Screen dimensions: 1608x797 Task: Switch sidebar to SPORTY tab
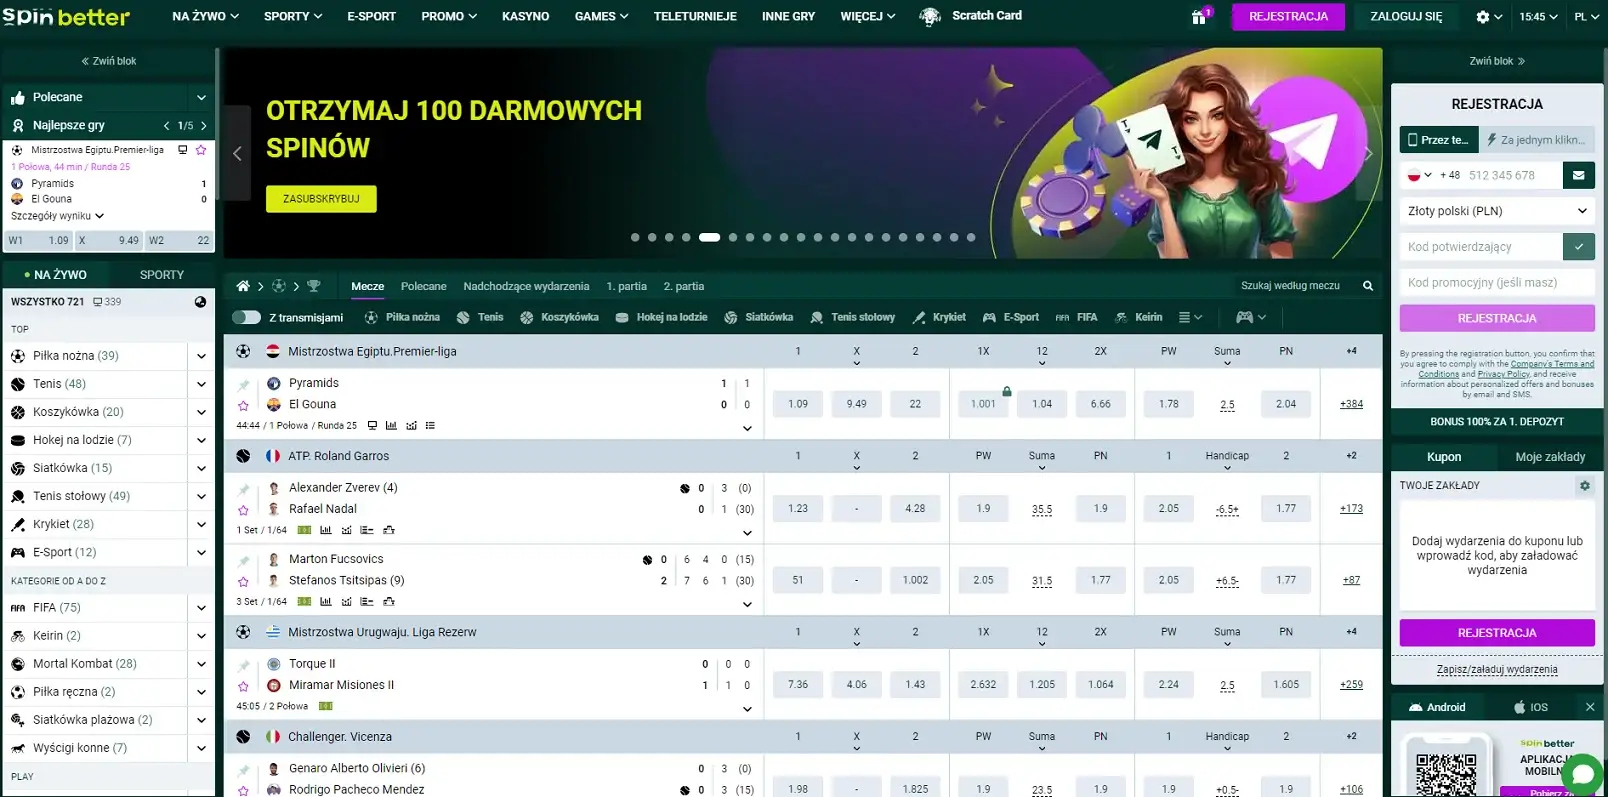[162, 275]
